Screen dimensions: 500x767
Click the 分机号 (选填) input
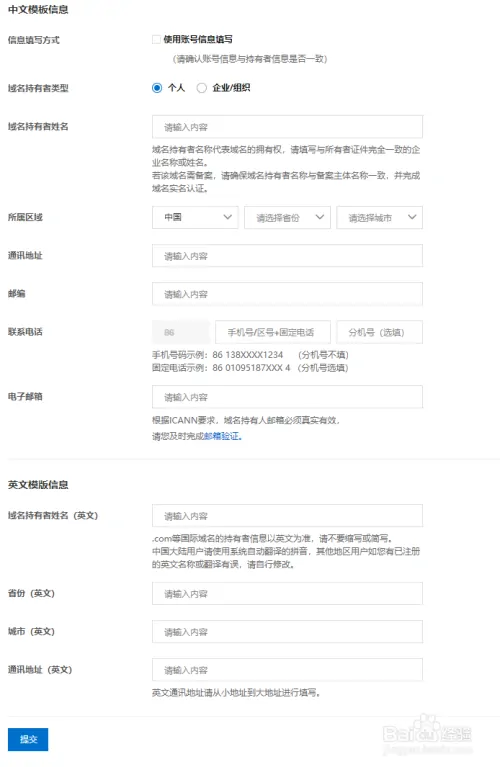coord(379,332)
